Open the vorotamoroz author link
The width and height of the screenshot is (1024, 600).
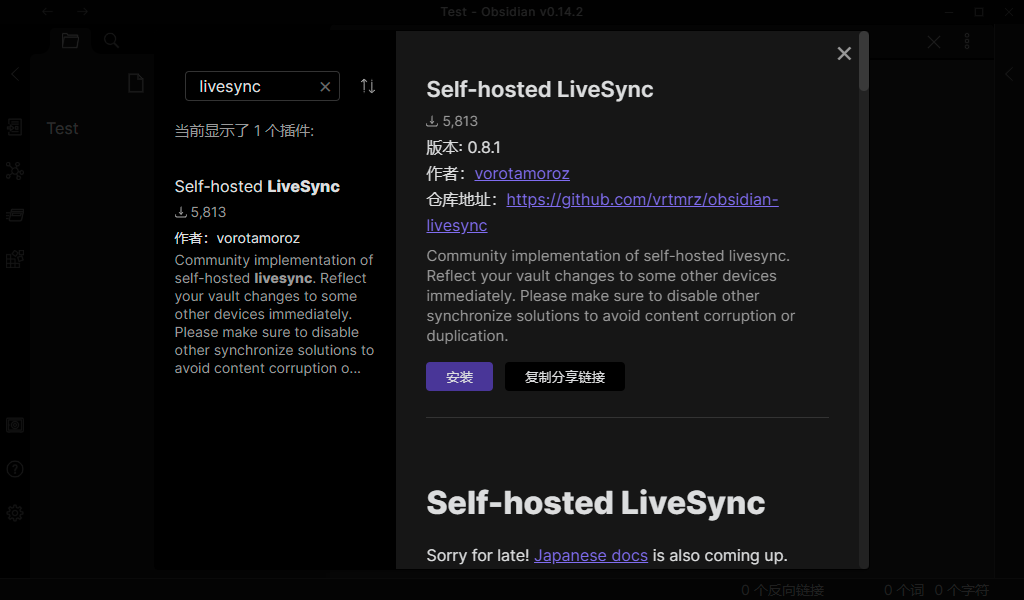[x=522, y=173]
